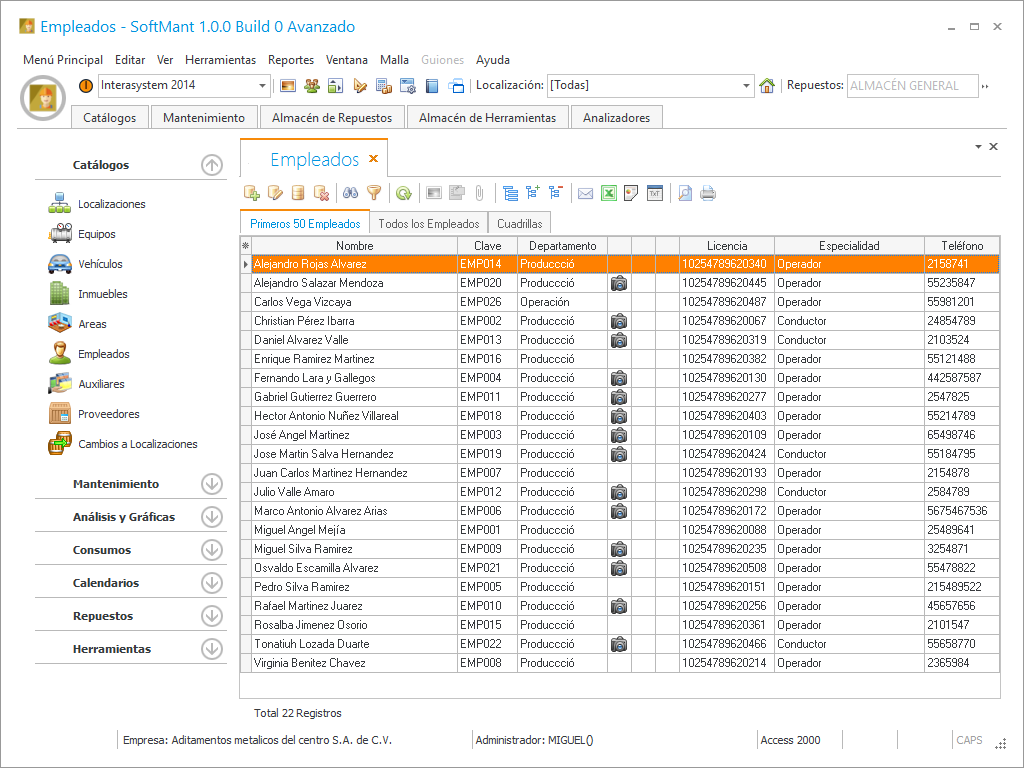Switch to Todos los Empleados tab
1024x768 pixels.
[428, 224]
